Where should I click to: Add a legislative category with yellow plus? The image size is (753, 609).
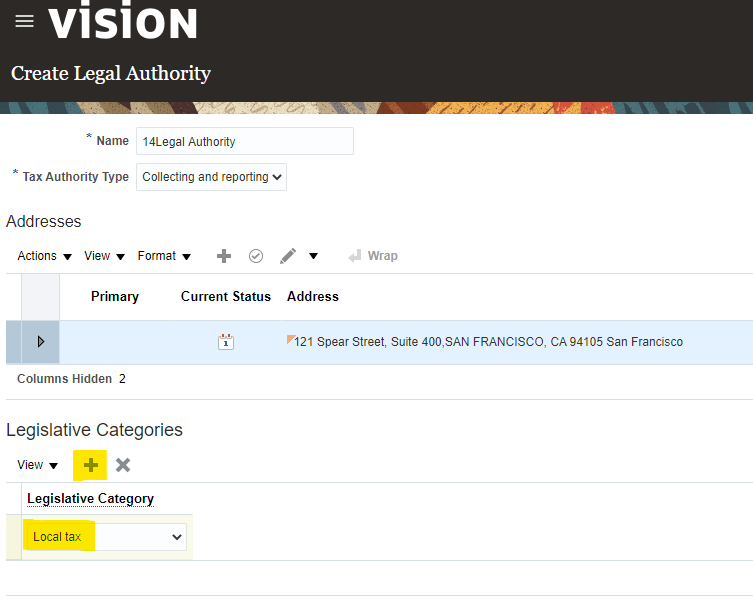click(x=91, y=465)
